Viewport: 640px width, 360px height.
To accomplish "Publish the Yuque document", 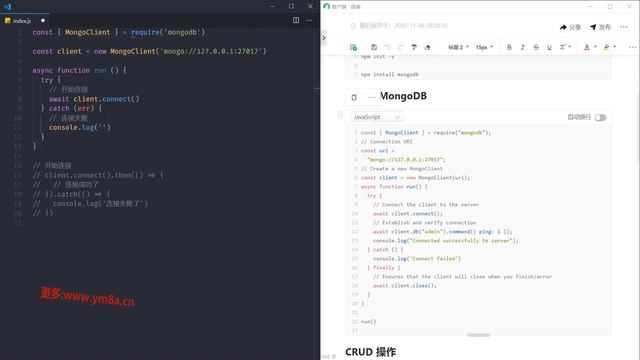I will click(x=600, y=27).
